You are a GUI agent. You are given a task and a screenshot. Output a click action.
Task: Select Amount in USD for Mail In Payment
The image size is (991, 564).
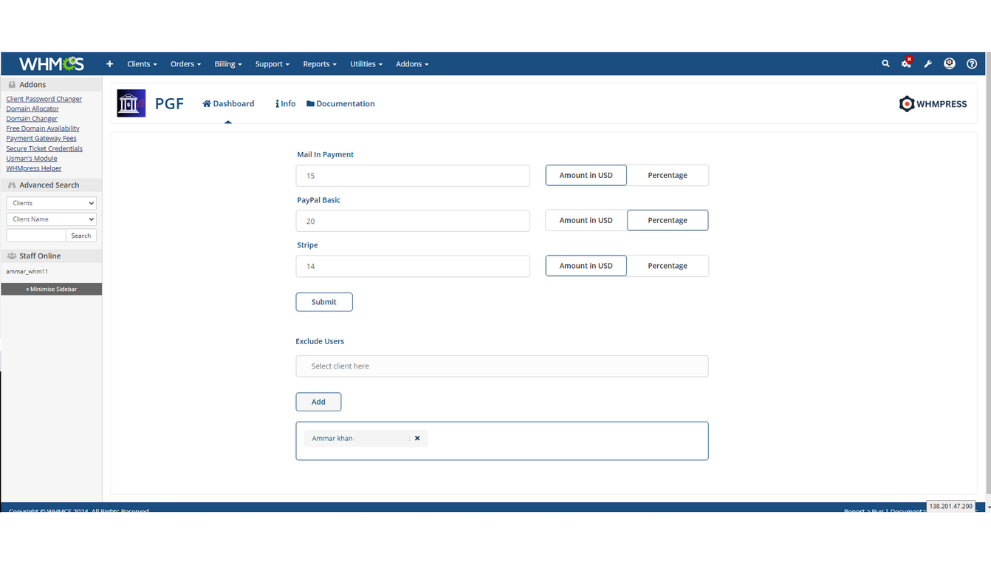coord(586,175)
